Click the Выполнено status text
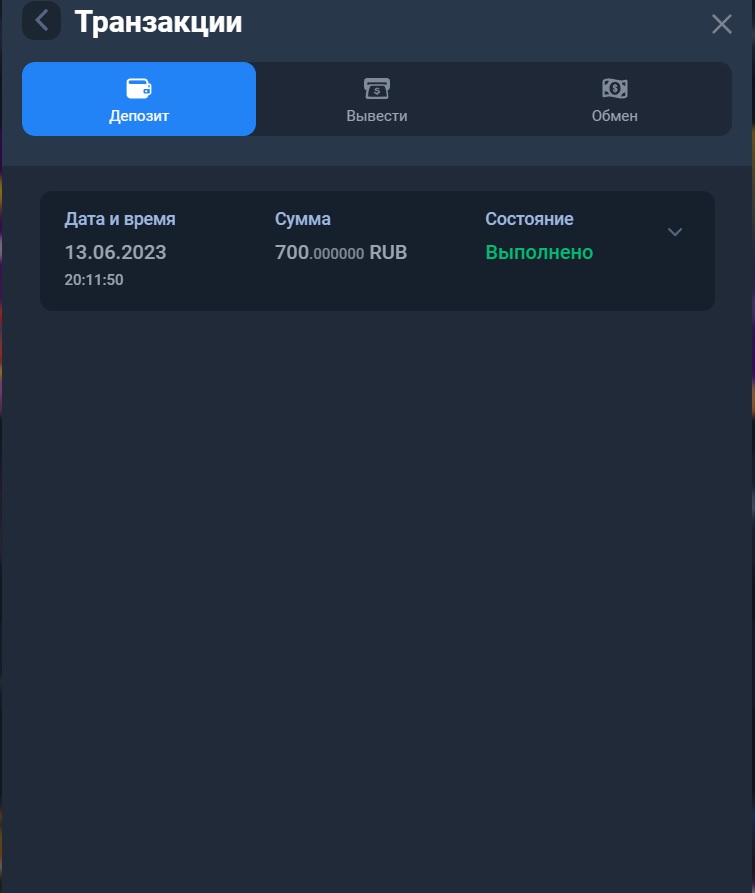755x893 pixels. click(539, 252)
